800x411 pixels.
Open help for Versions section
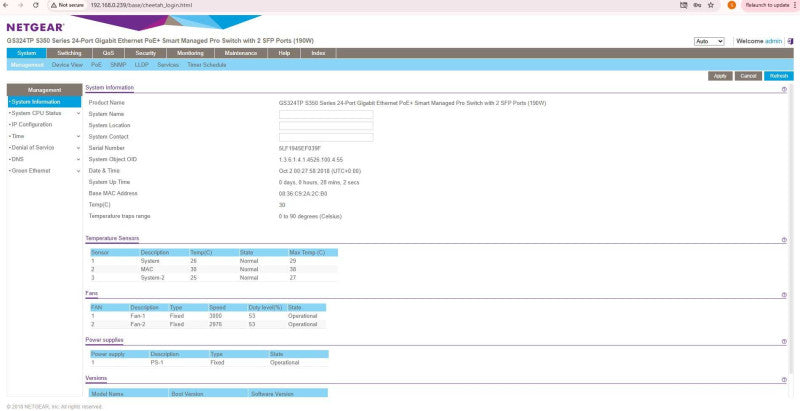click(784, 380)
